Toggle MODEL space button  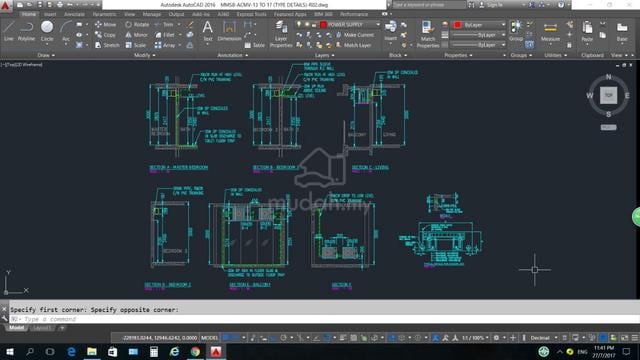click(x=209, y=338)
